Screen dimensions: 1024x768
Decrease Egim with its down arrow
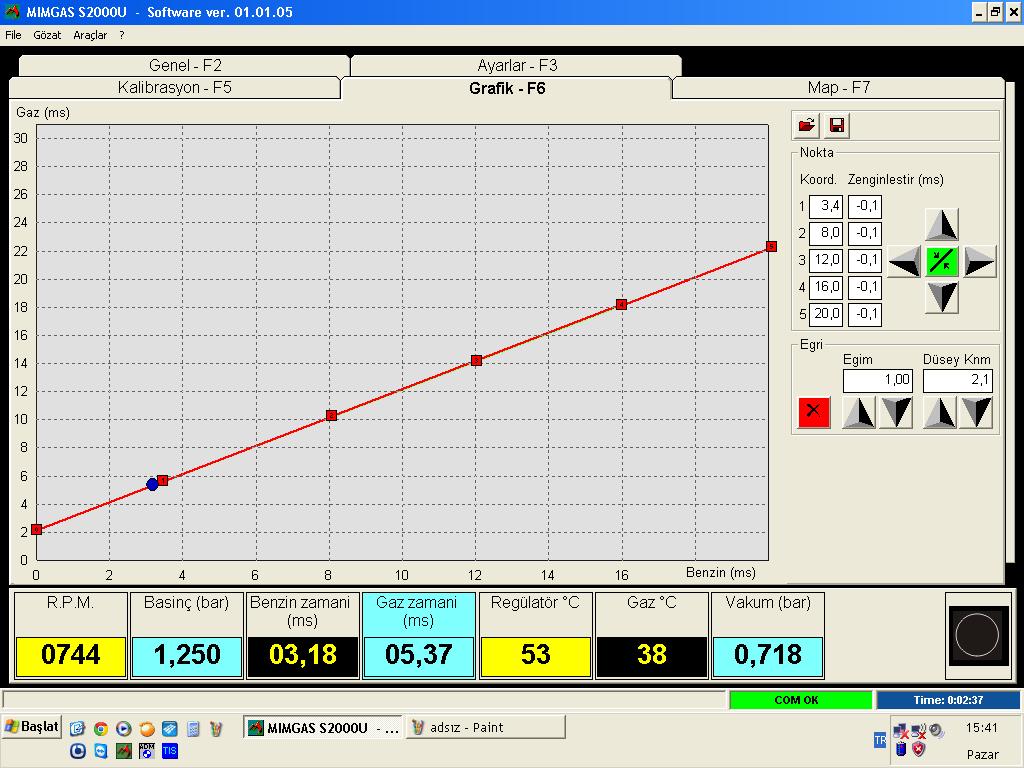pyautogui.click(x=896, y=412)
